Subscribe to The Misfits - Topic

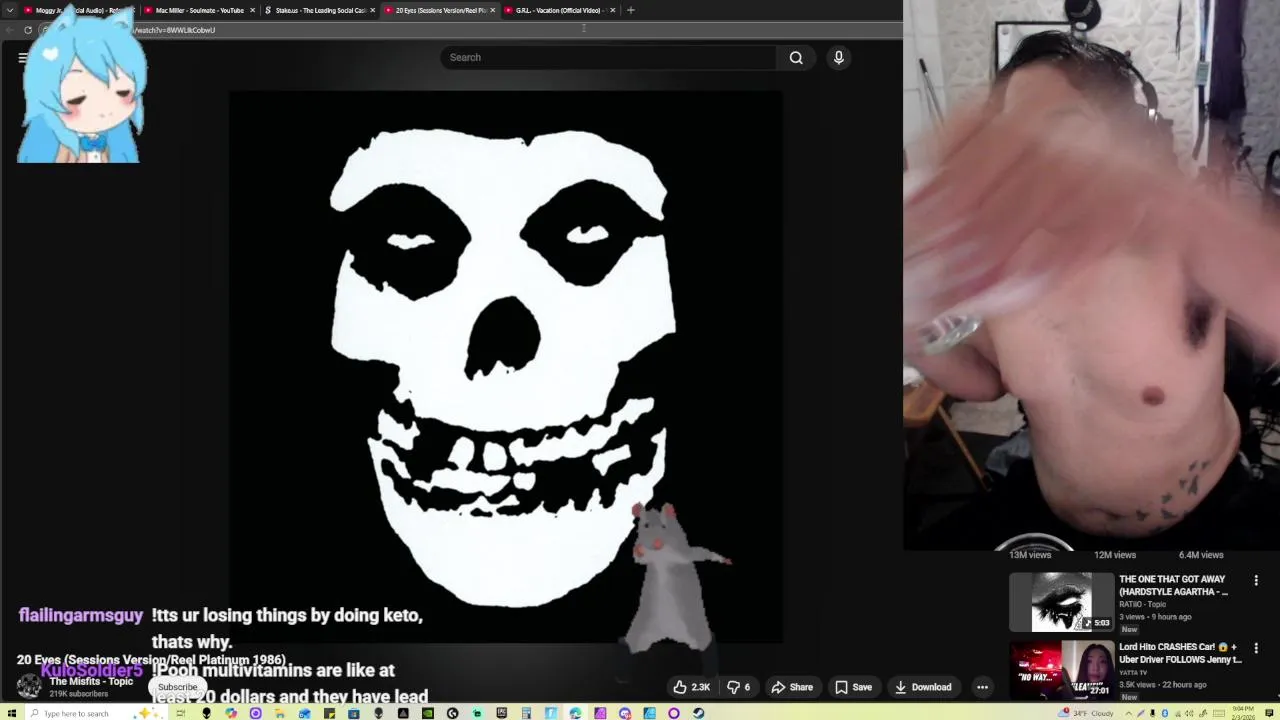(x=177, y=687)
